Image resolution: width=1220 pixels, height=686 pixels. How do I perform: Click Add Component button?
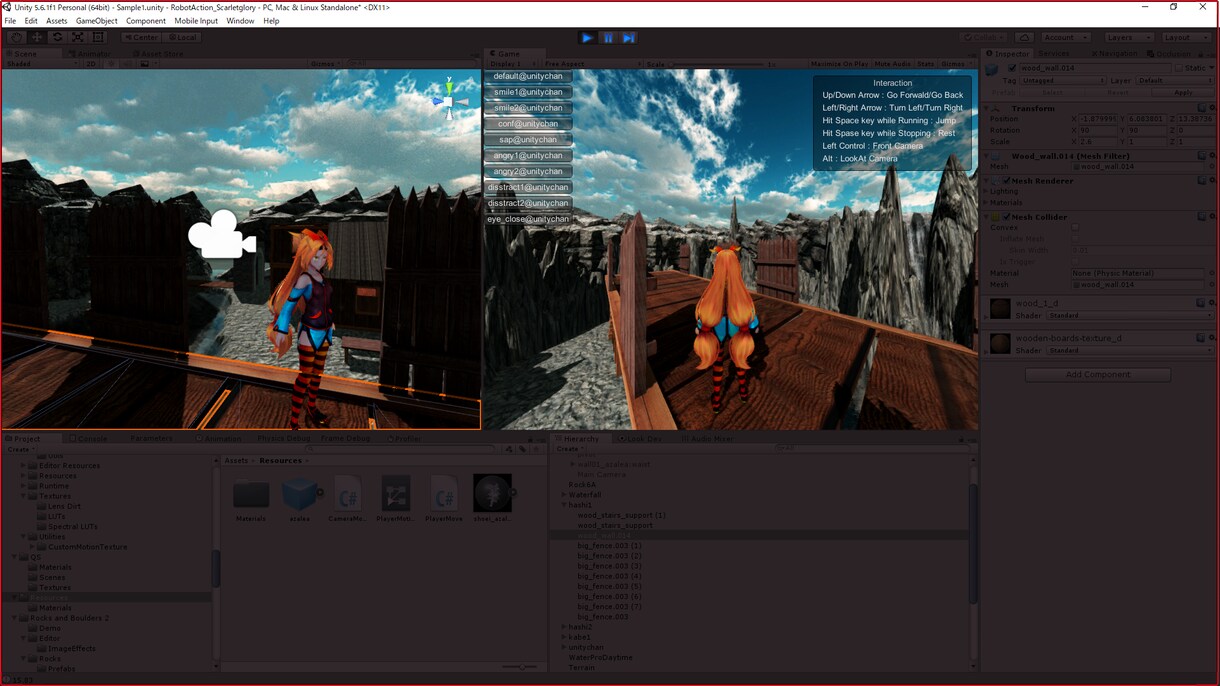1097,375
